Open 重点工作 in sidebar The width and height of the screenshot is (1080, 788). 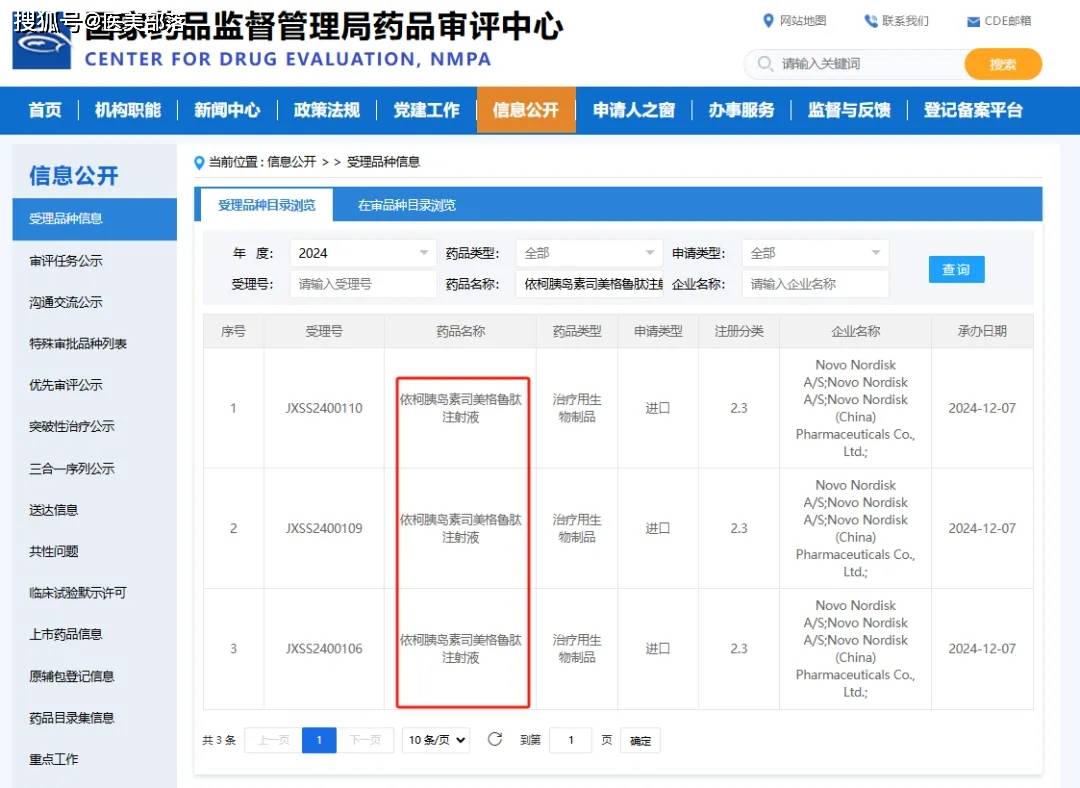[x=53, y=759]
